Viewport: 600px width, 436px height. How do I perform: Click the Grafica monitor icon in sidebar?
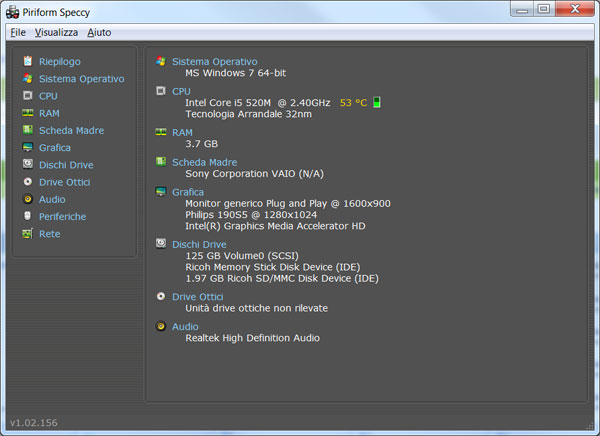28,147
